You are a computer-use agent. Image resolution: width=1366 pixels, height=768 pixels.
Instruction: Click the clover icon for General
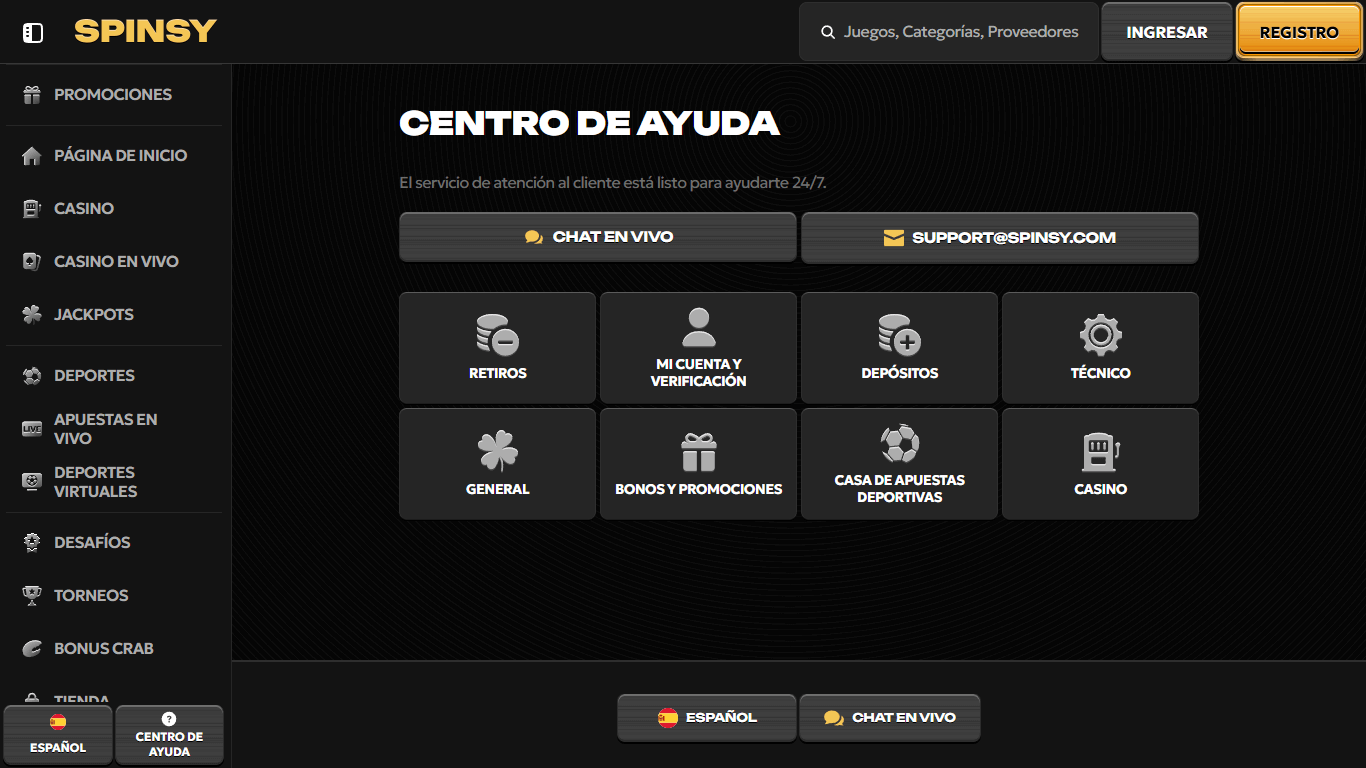pyautogui.click(x=498, y=451)
